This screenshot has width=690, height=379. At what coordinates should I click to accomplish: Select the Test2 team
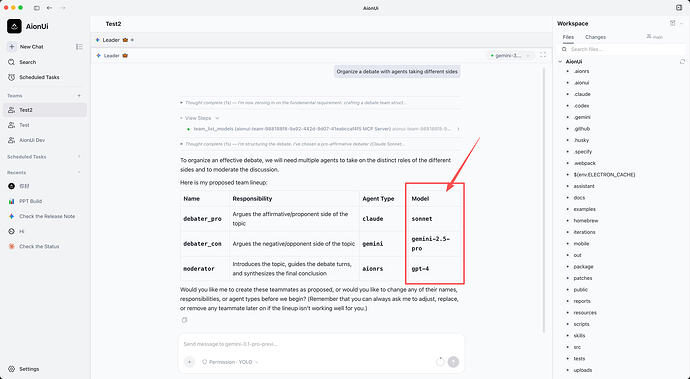point(45,110)
